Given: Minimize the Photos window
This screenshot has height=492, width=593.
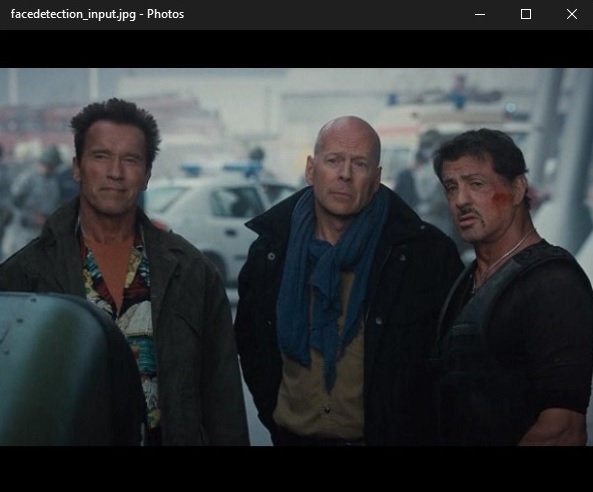Looking at the screenshot, I should 480,14.
